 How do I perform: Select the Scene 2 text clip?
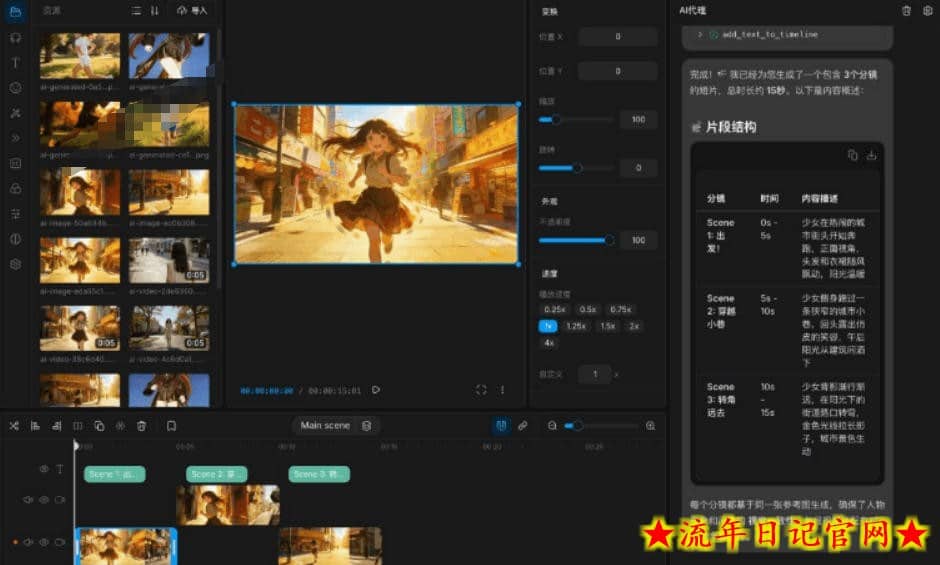point(216,474)
